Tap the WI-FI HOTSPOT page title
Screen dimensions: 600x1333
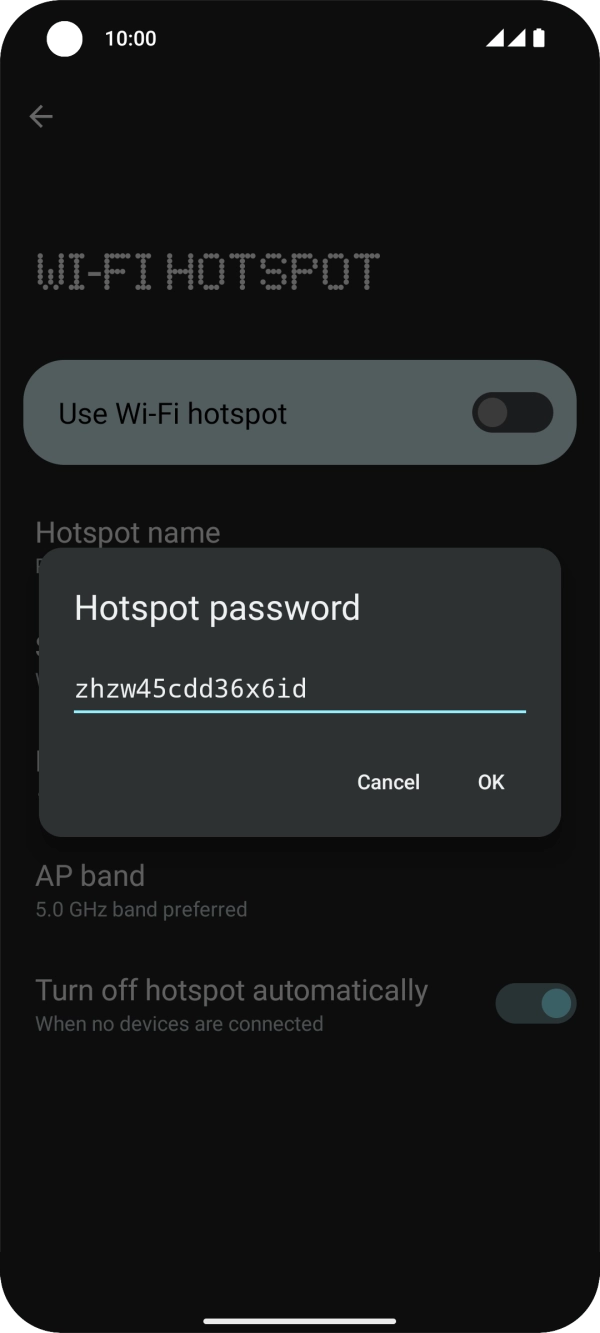pyautogui.click(x=208, y=272)
